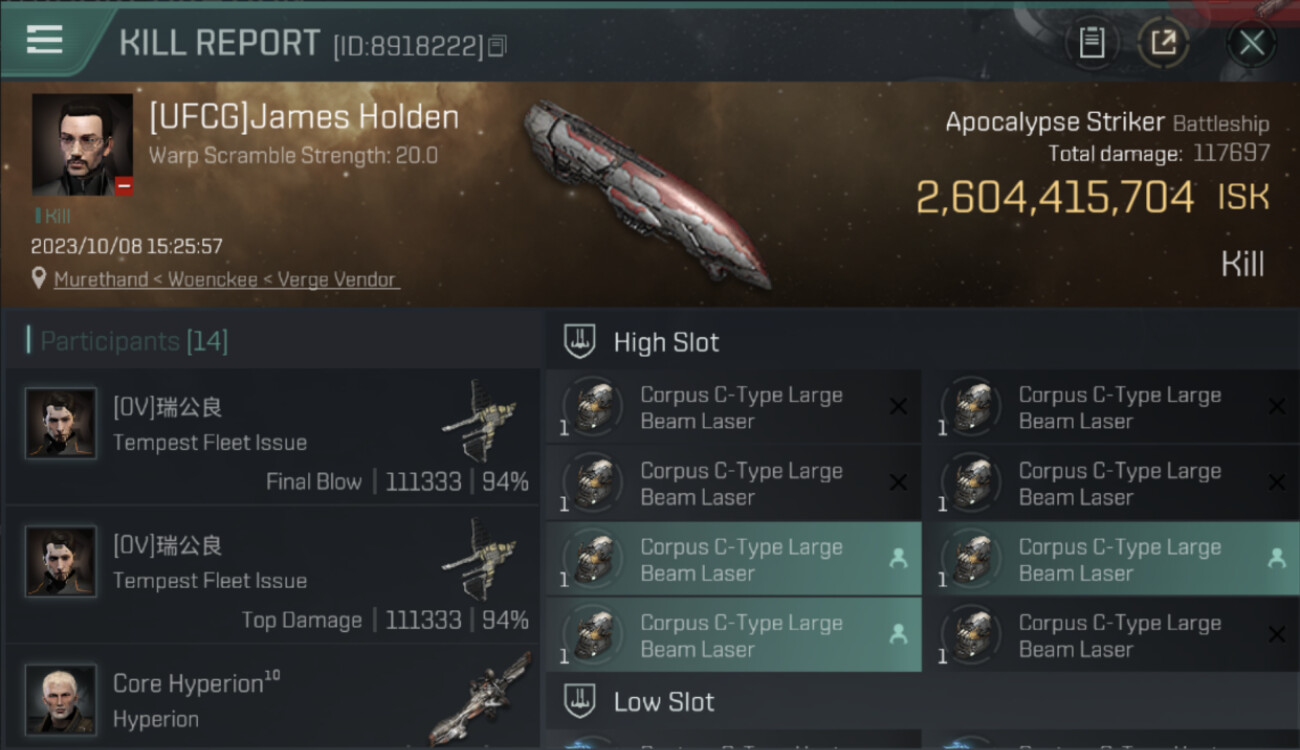
Task: Open the Verge Vendor region link
Action: tap(335, 279)
